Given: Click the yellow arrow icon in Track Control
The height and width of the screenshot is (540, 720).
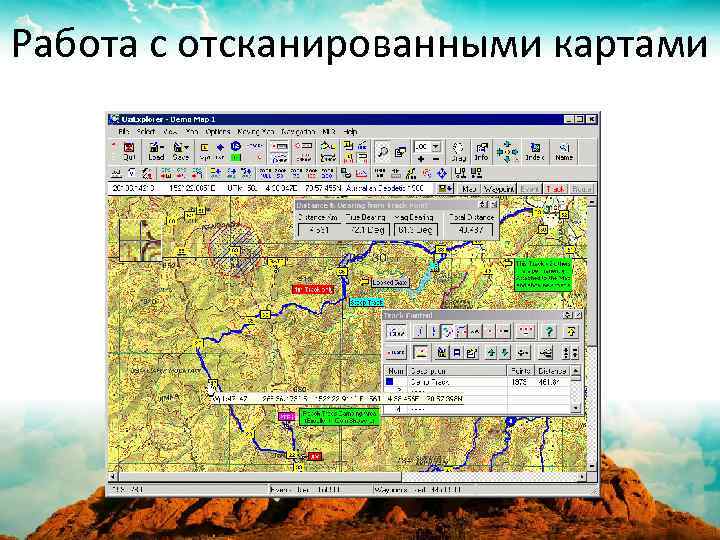Looking at the screenshot, I should pyautogui.click(x=571, y=331).
